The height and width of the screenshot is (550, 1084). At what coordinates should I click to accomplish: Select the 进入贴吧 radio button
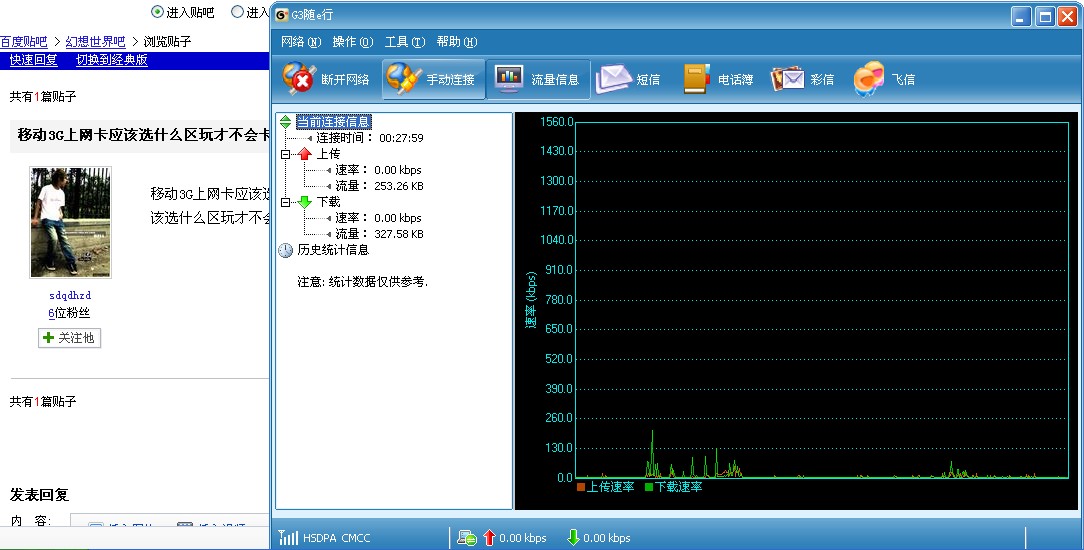[x=158, y=12]
